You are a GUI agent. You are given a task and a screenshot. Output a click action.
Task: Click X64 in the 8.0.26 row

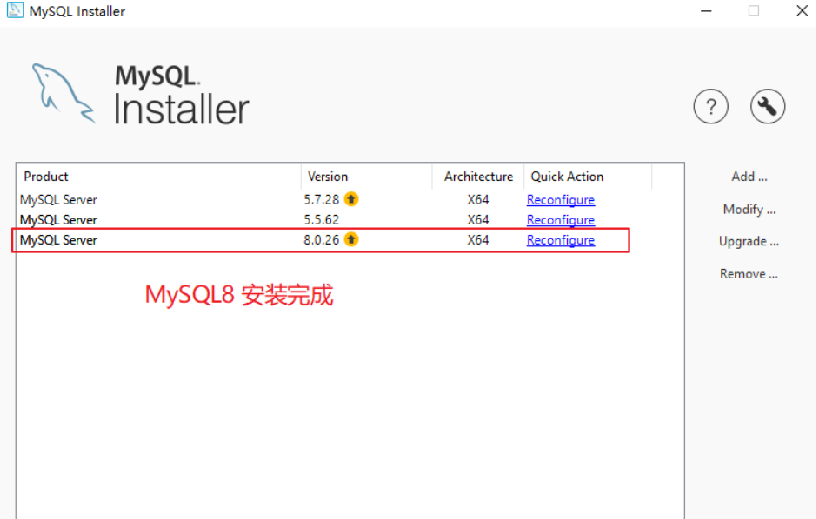[x=478, y=240]
